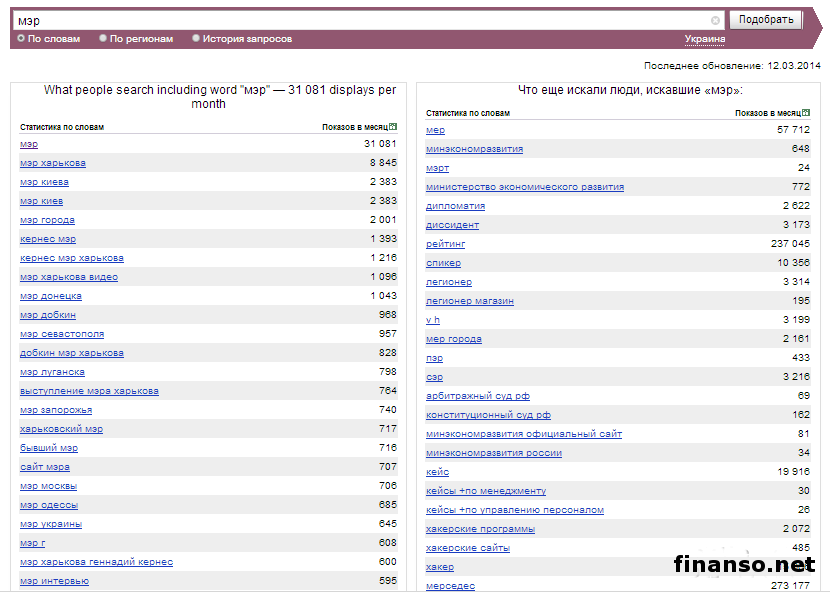Viewport: 830px width, 592px height.
Task: Click help icon beside right 'Показов в месяц'
Action: point(806,113)
